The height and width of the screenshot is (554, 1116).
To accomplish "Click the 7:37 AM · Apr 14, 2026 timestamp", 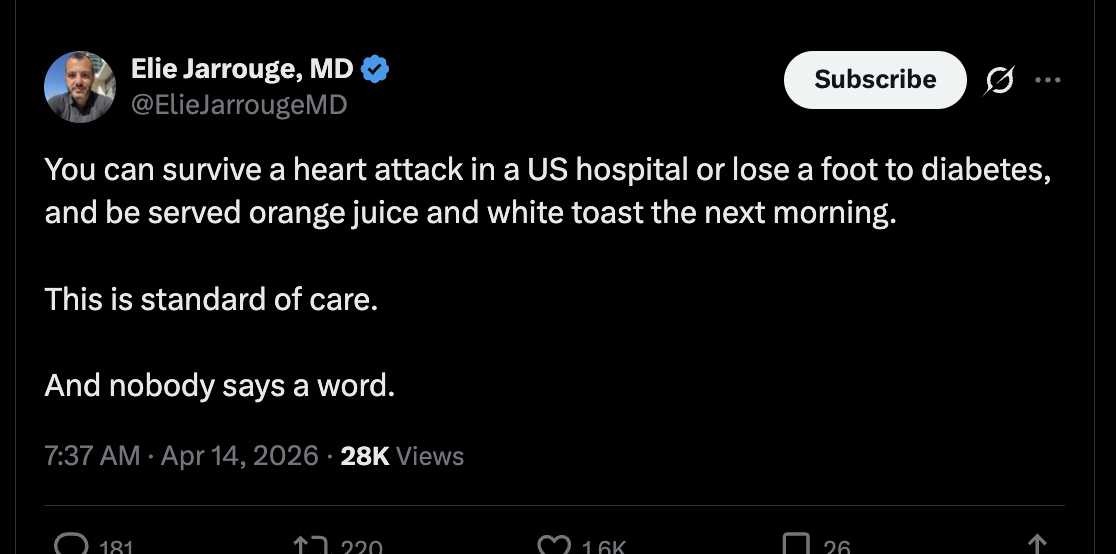I will 182,456.
